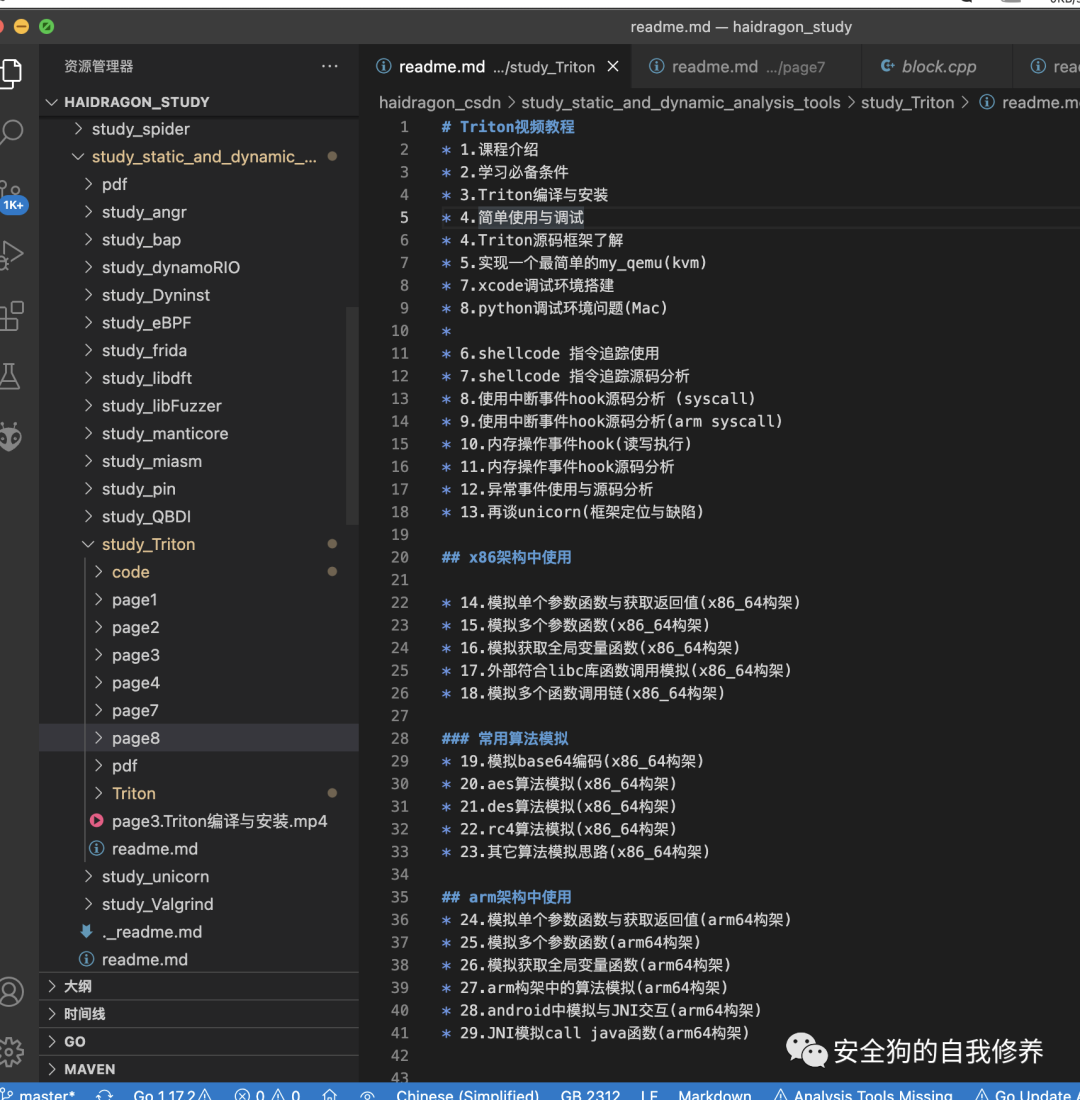Select the readme.md study_Triton tab
Screen dimensions: 1080x1100
[x=495, y=67]
